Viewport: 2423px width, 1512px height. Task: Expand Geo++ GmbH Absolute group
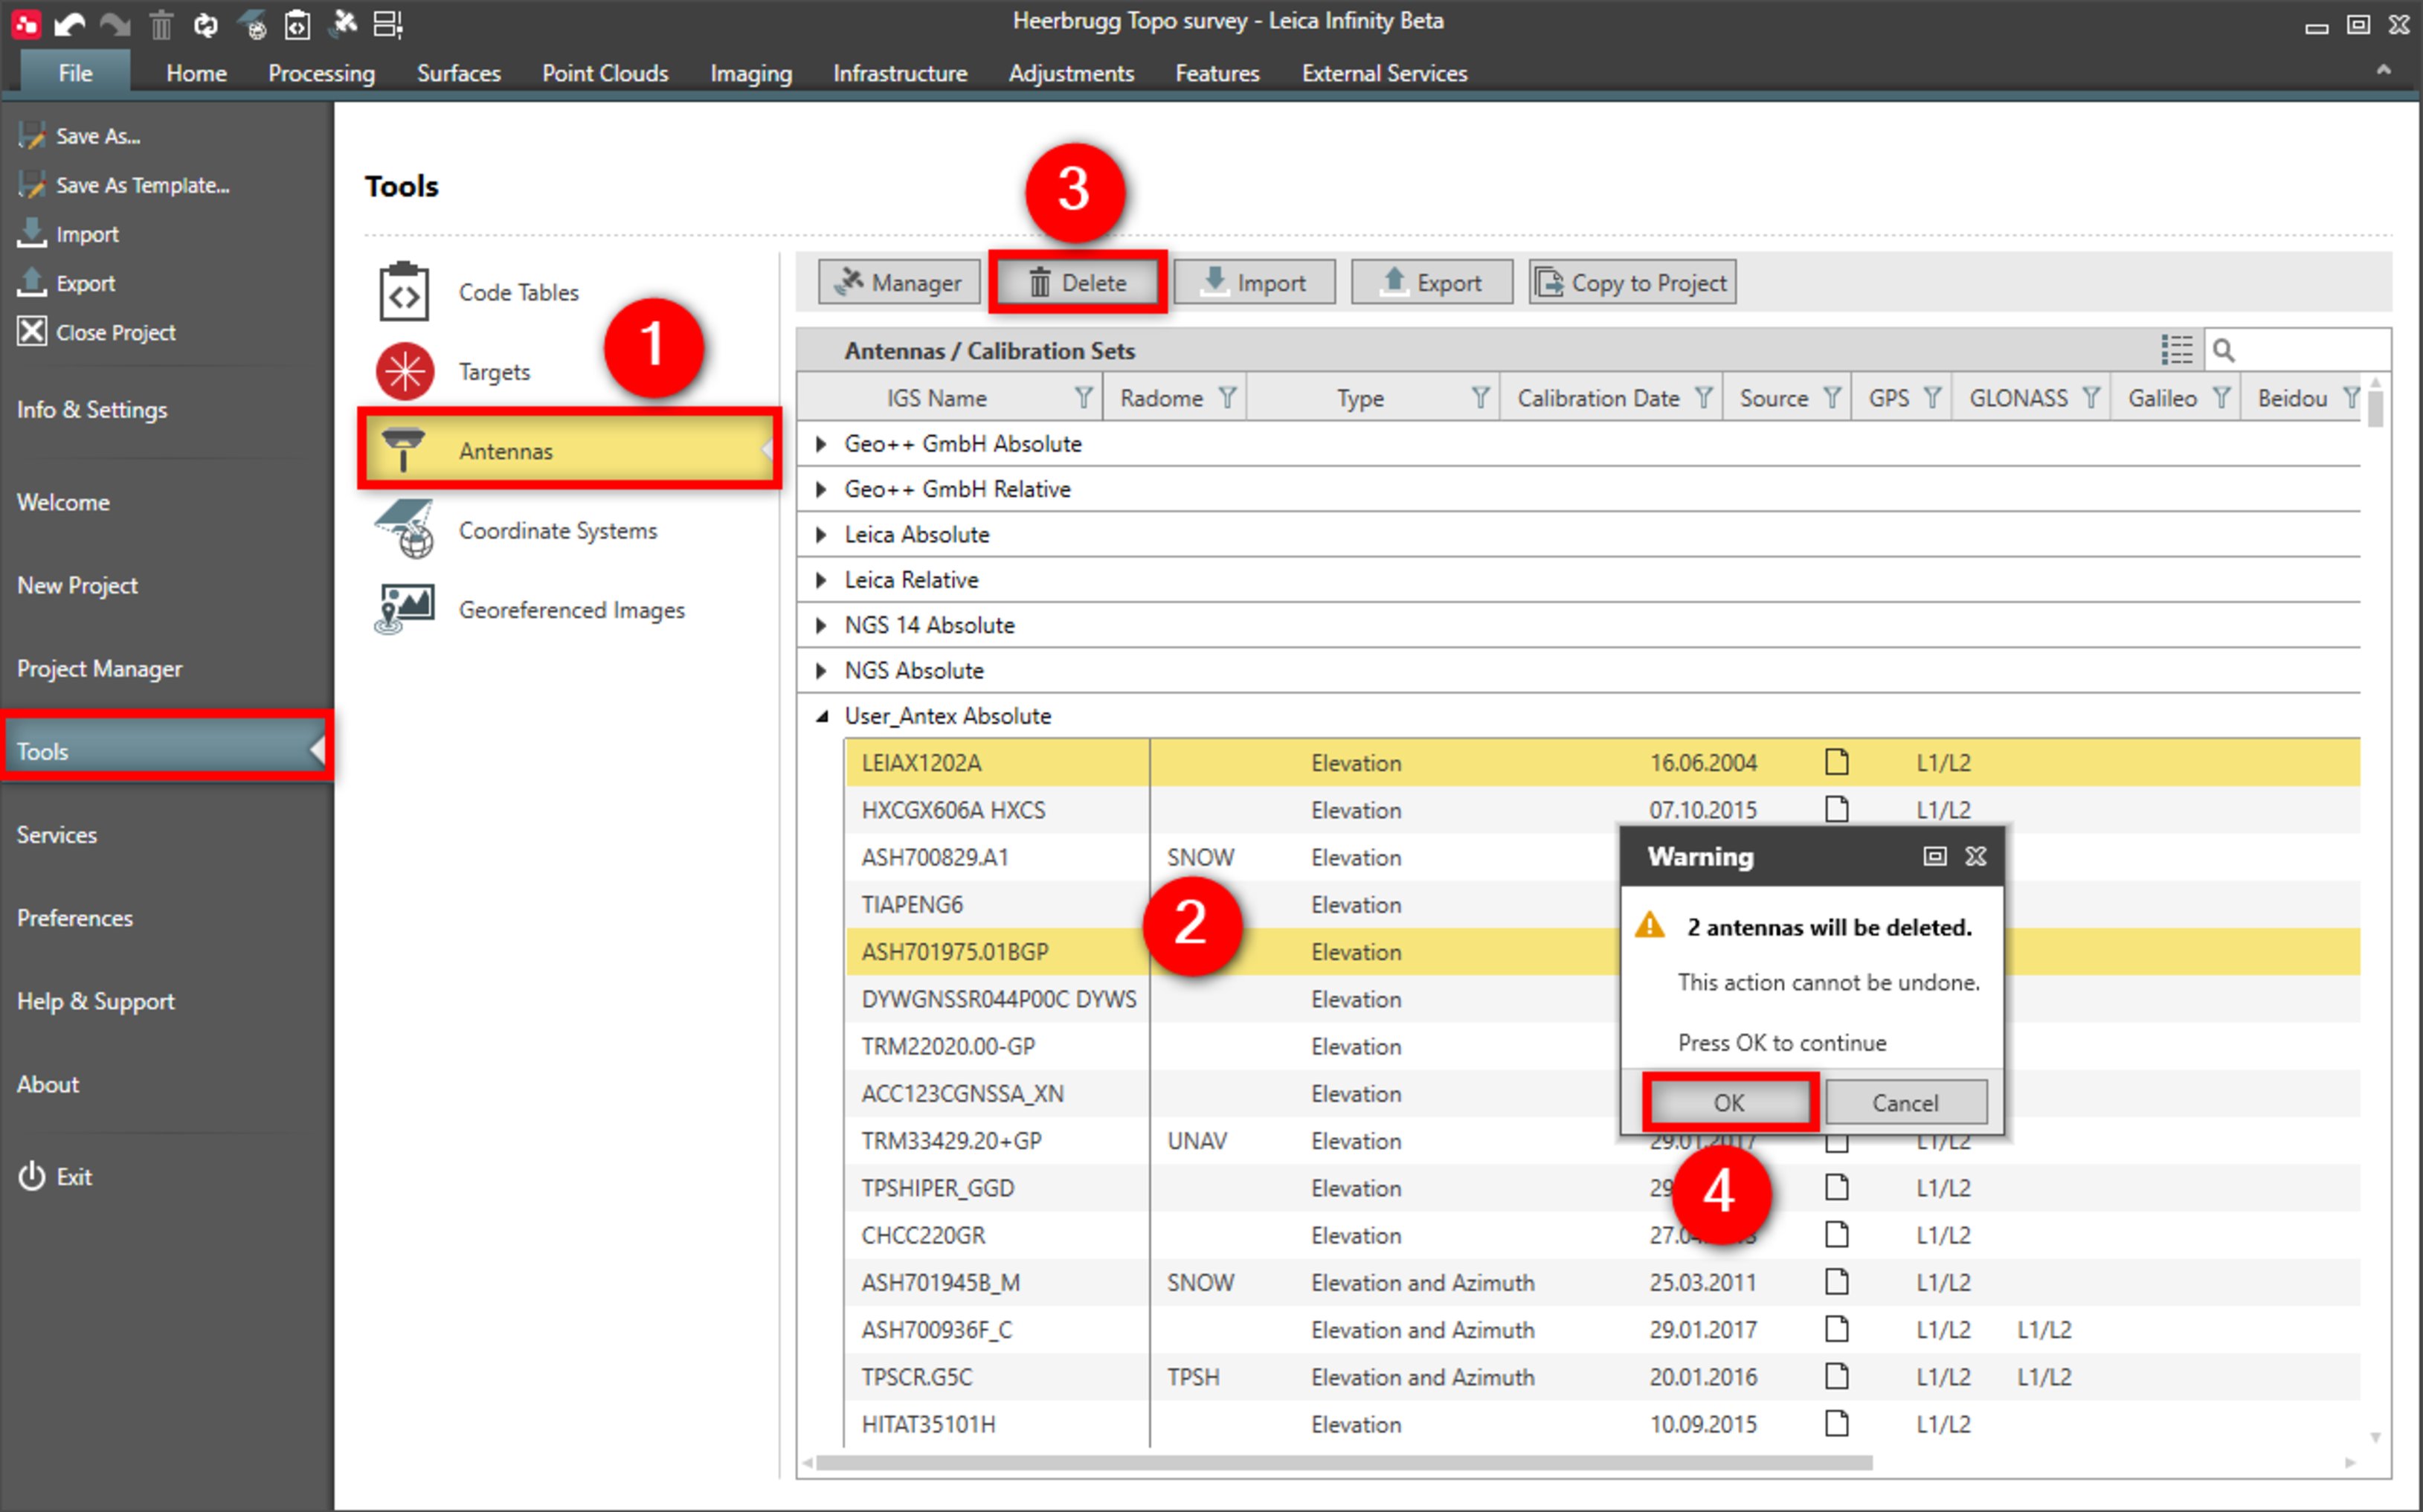tap(821, 444)
